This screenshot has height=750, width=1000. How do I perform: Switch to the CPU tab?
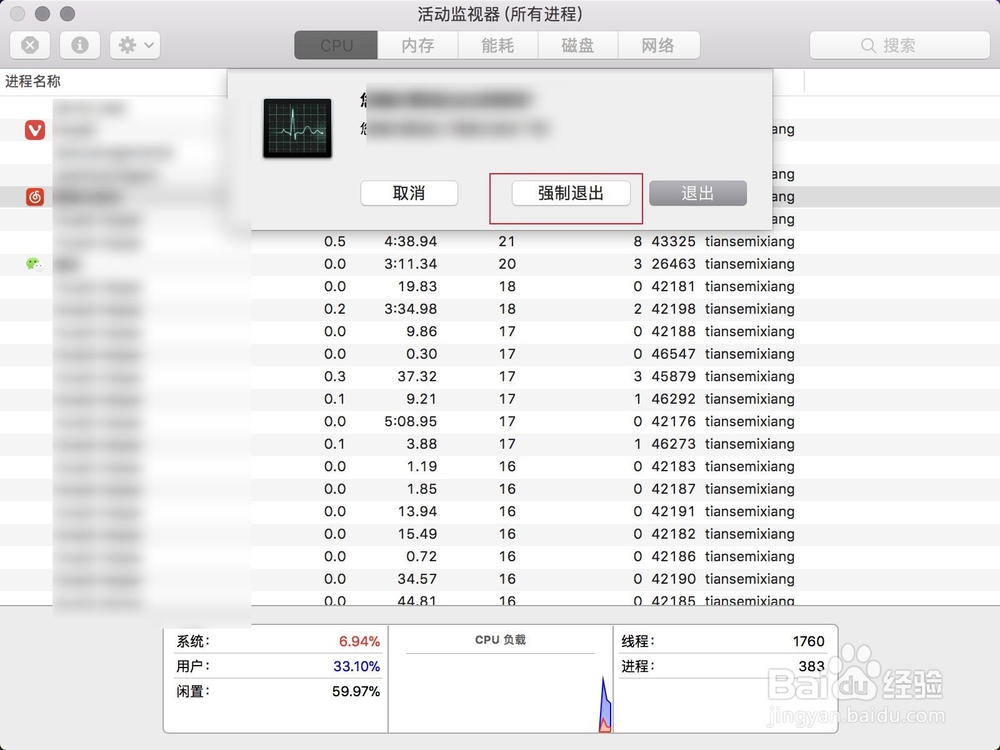click(336, 45)
